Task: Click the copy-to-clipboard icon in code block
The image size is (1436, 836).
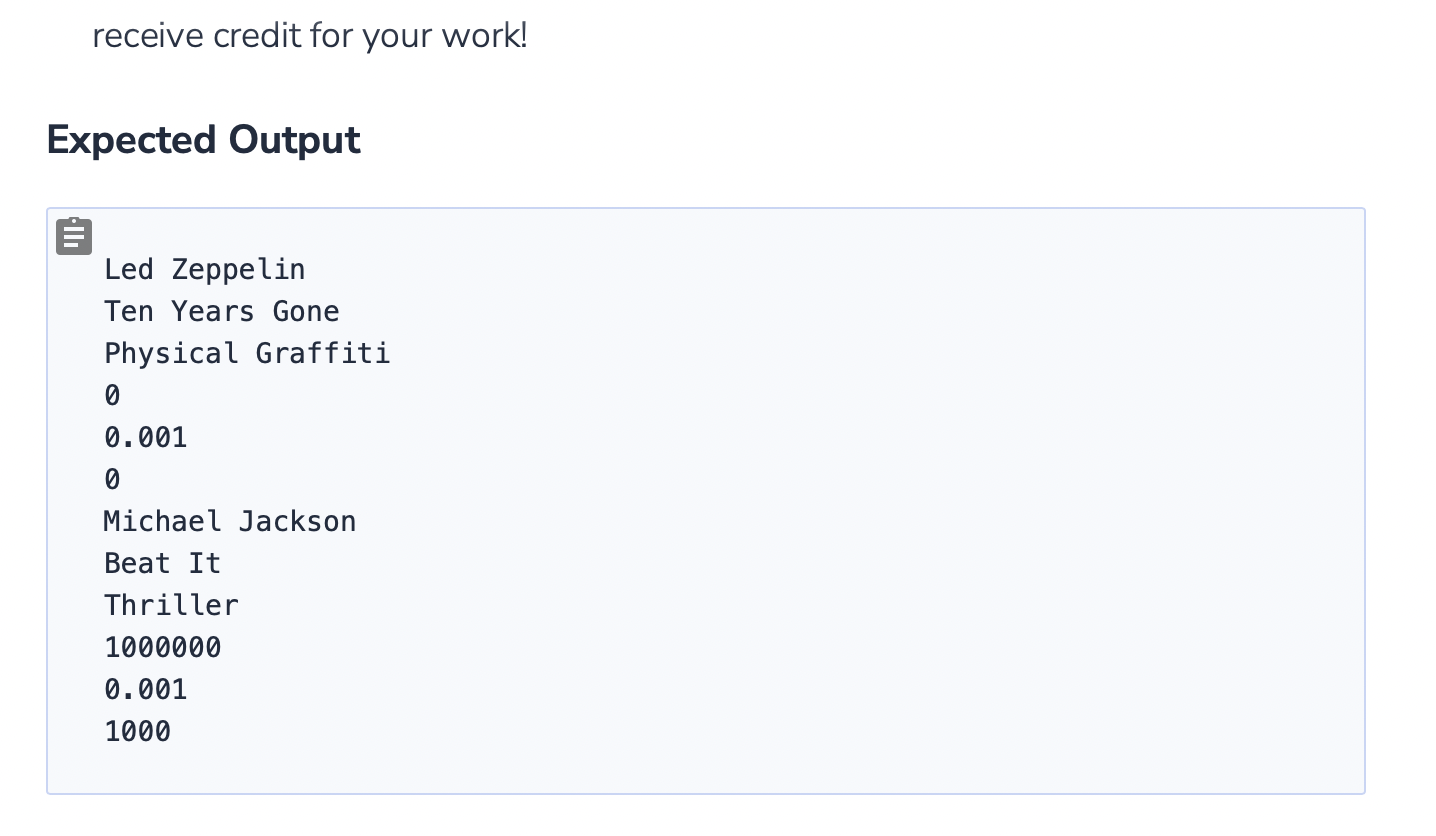Action: (x=74, y=236)
